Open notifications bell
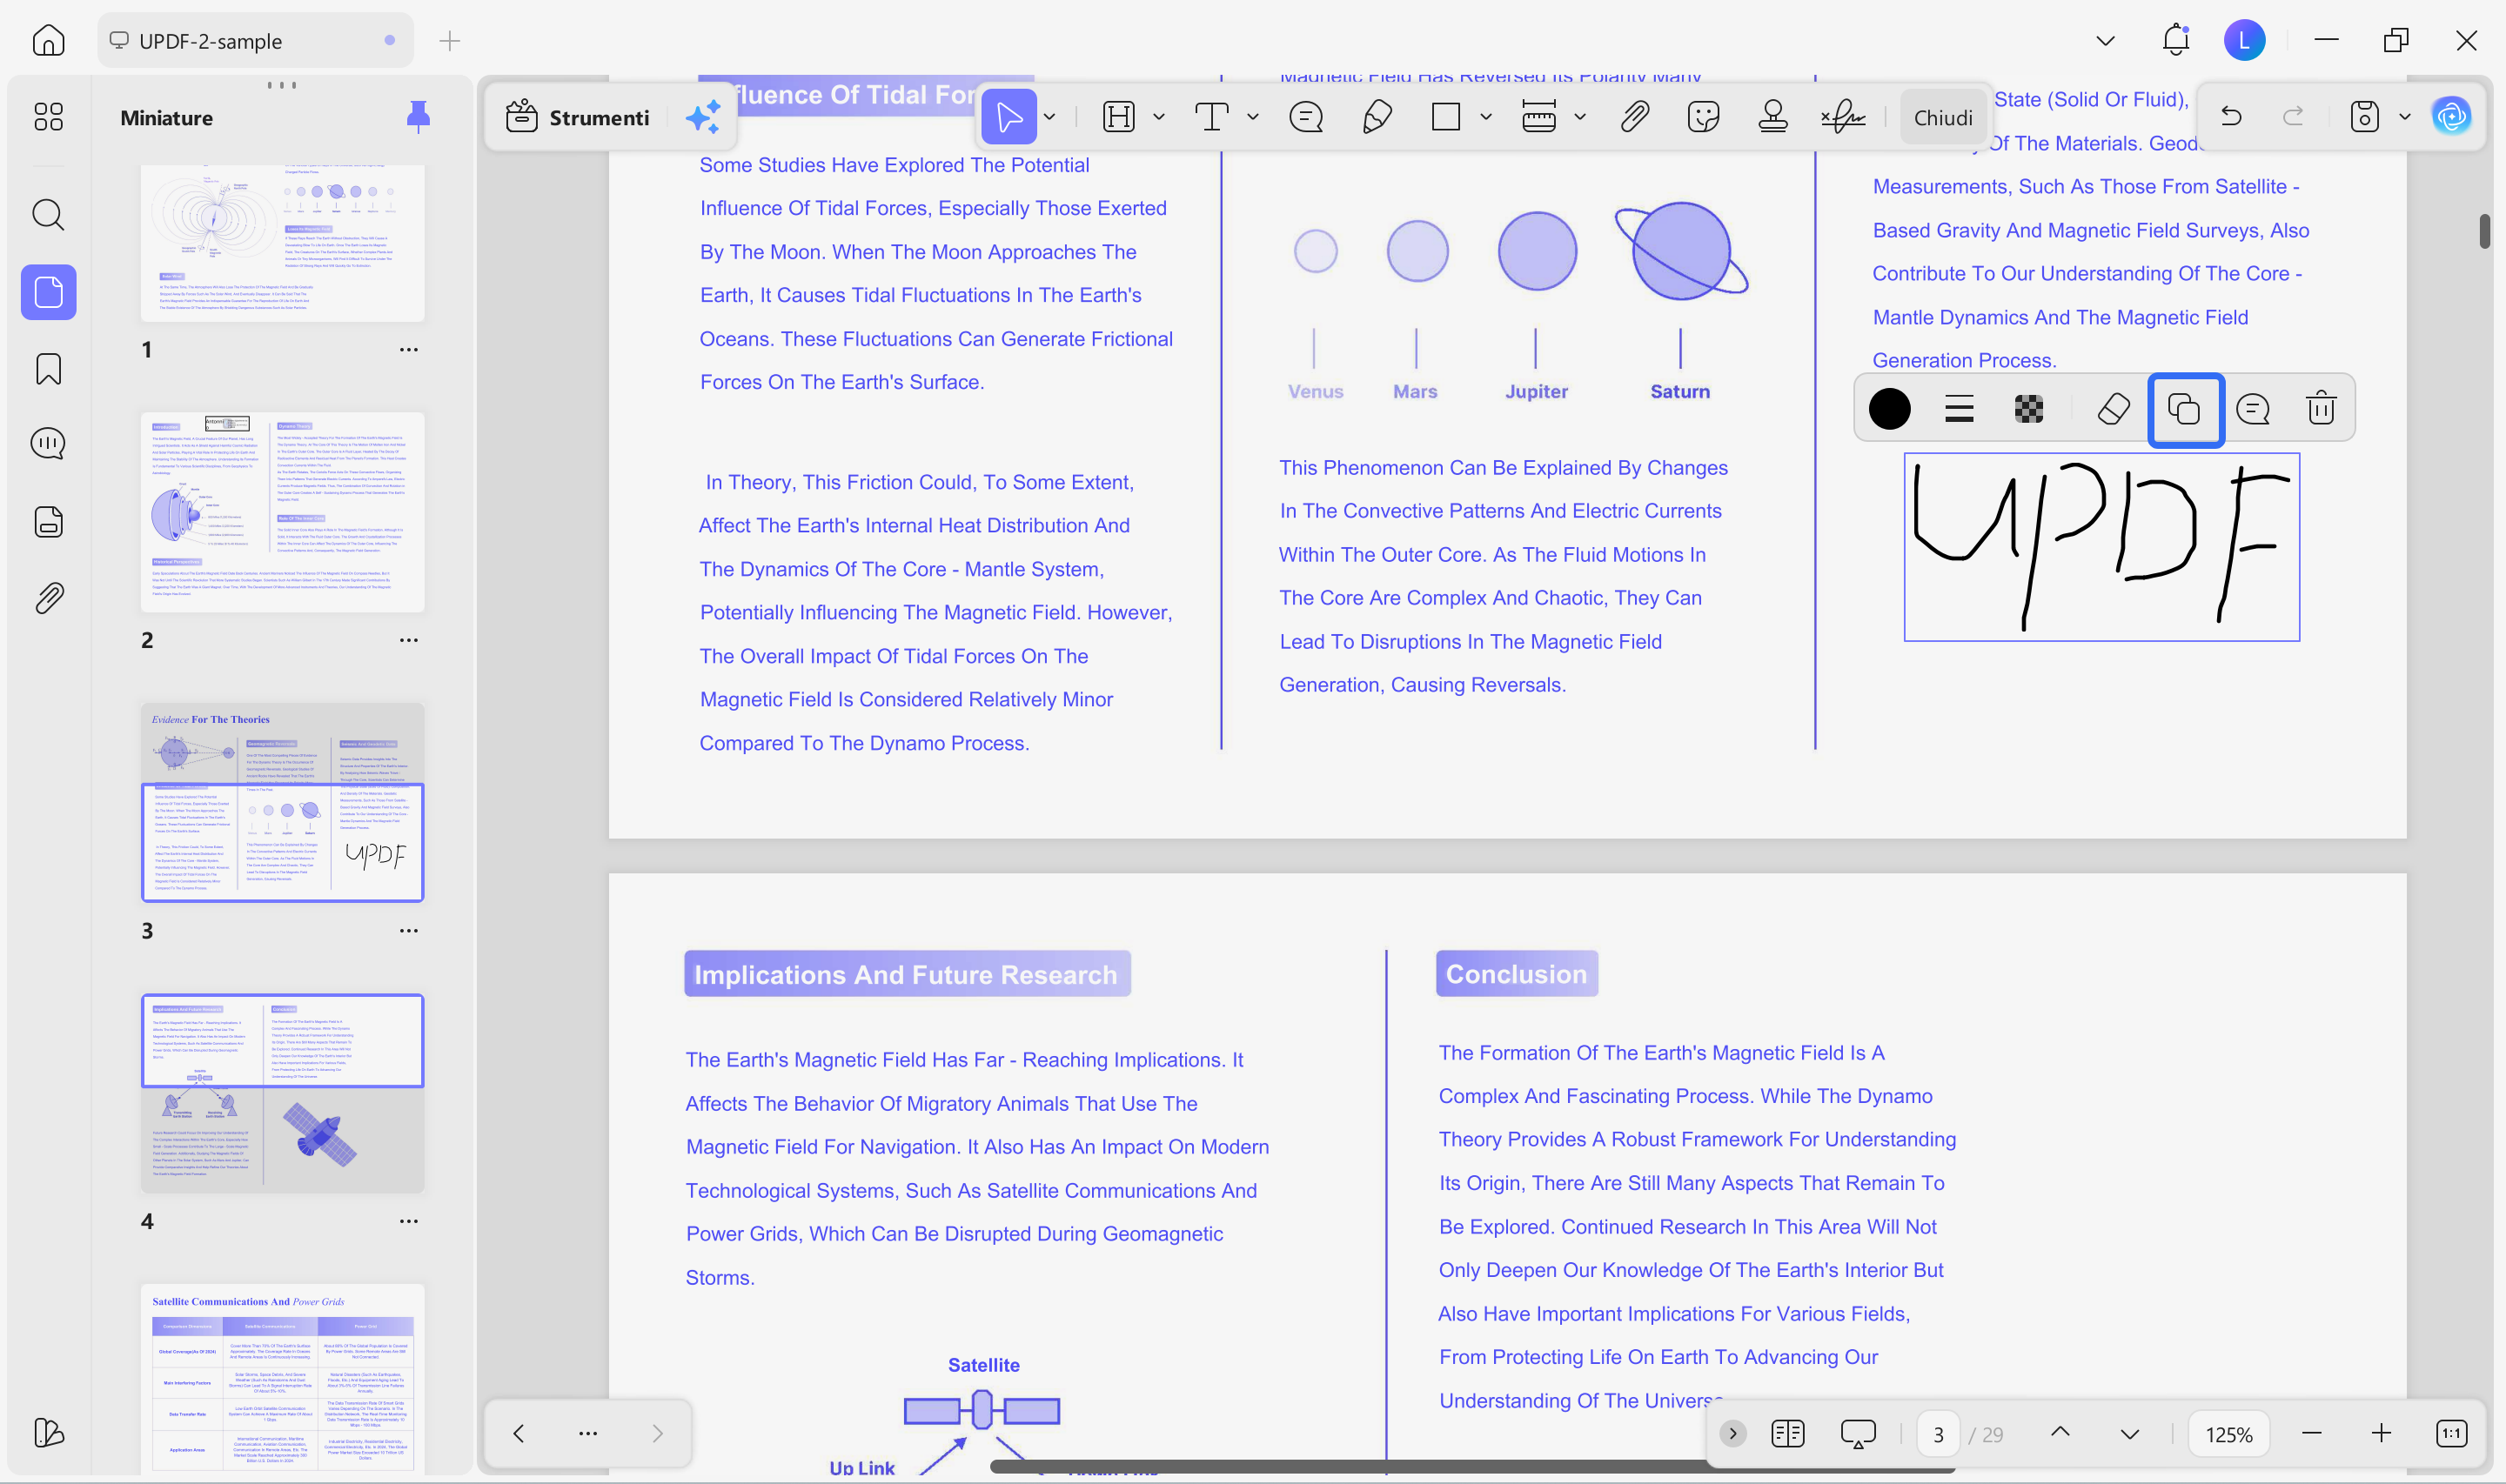The width and height of the screenshot is (2506, 1484). pyautogui.click(x=2175, y=40)
